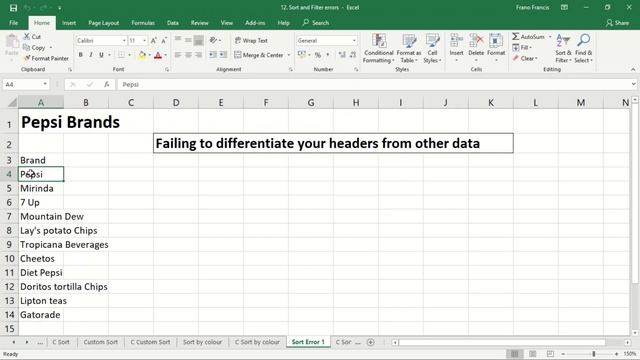This screenshot has width=640, height=360.
Task: Switch to the Page Layout tab
Action: click(104, 23)
